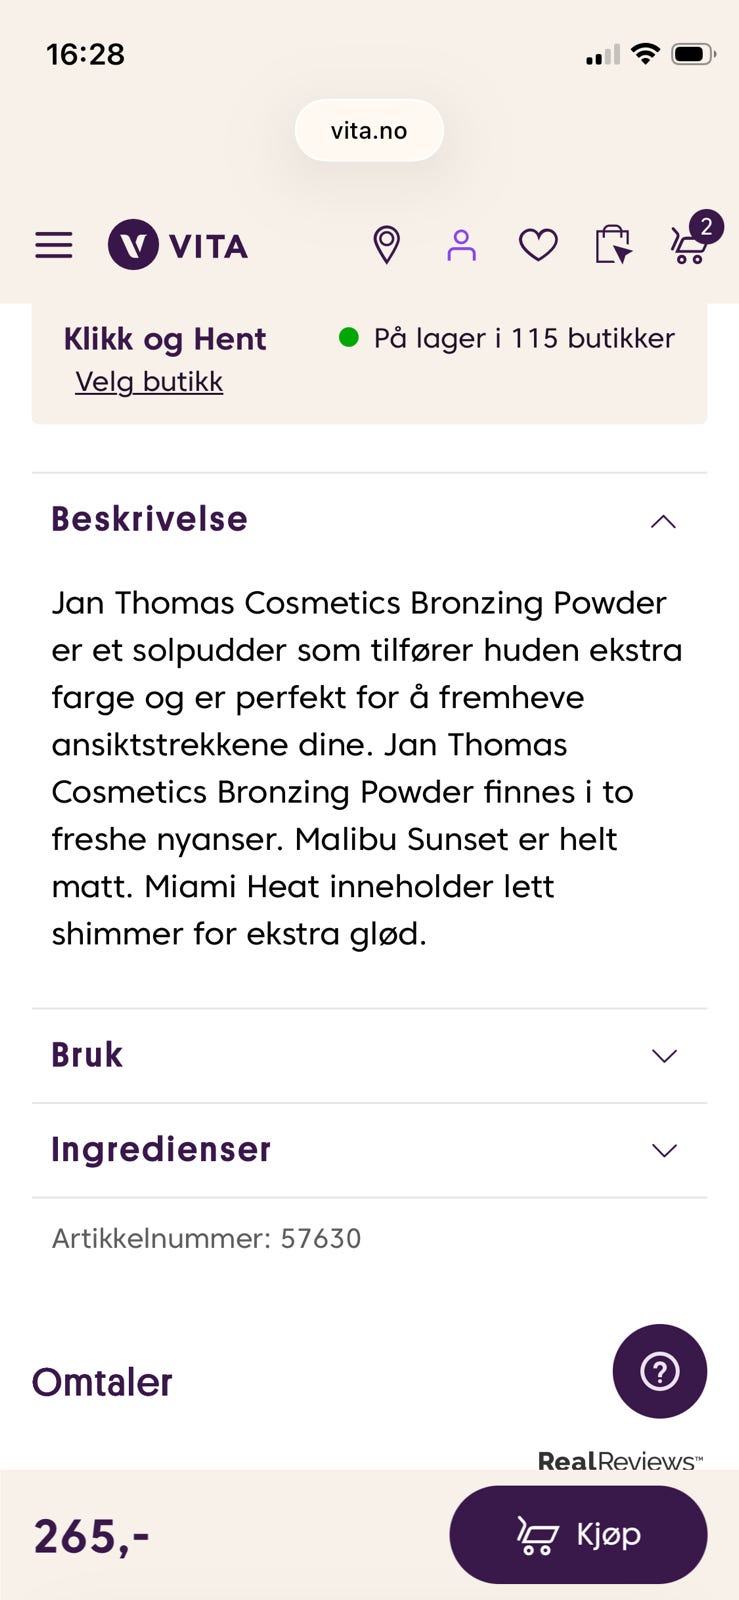Screen dimensions: 739x1600
Task: Open the store locator pin icon
Action: 386,245
